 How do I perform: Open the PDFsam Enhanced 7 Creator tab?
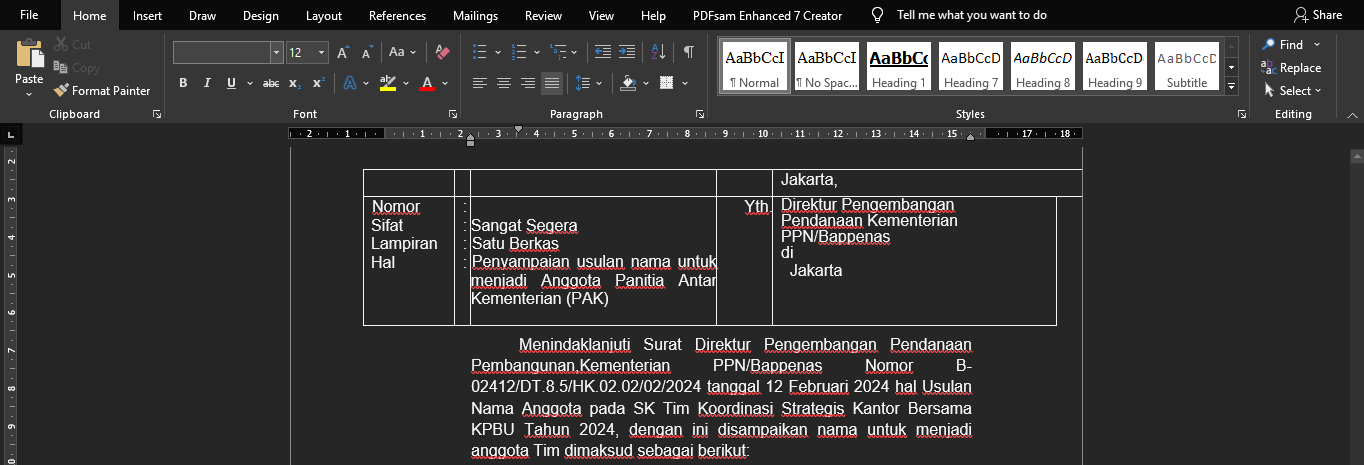pos(767,15)
